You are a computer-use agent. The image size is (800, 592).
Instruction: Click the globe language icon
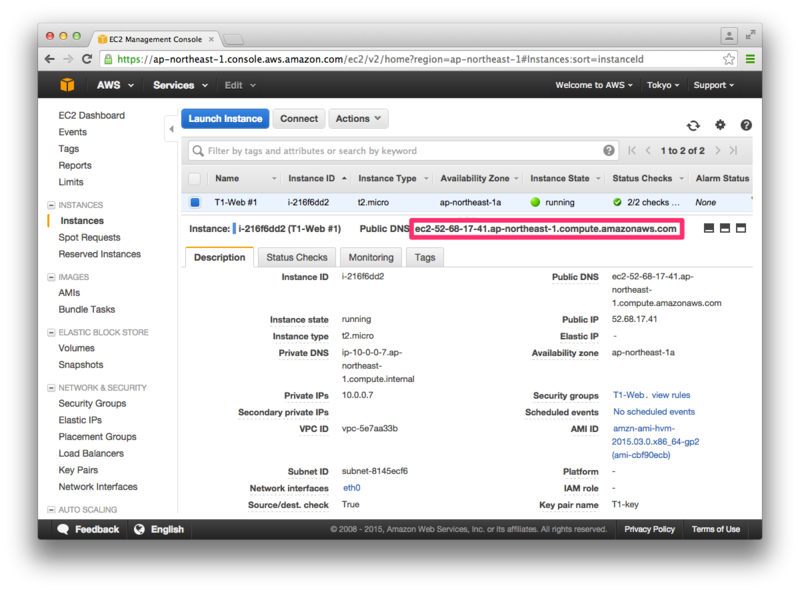[139, 529]
